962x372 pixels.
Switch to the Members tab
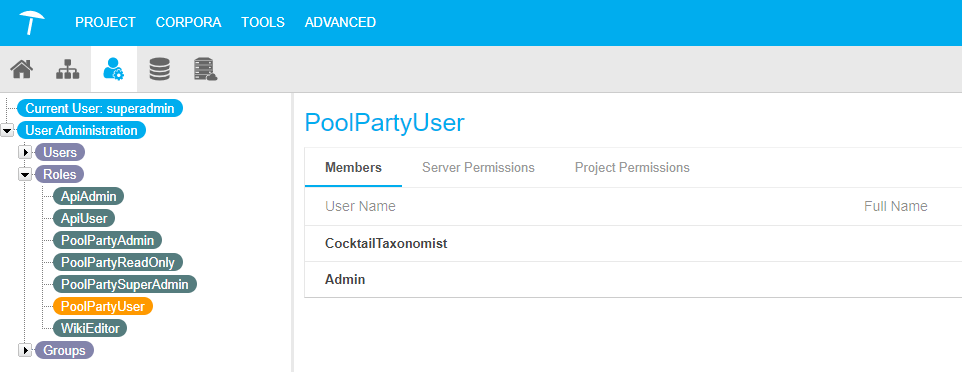pyautogui.click(x=353, y=168)
